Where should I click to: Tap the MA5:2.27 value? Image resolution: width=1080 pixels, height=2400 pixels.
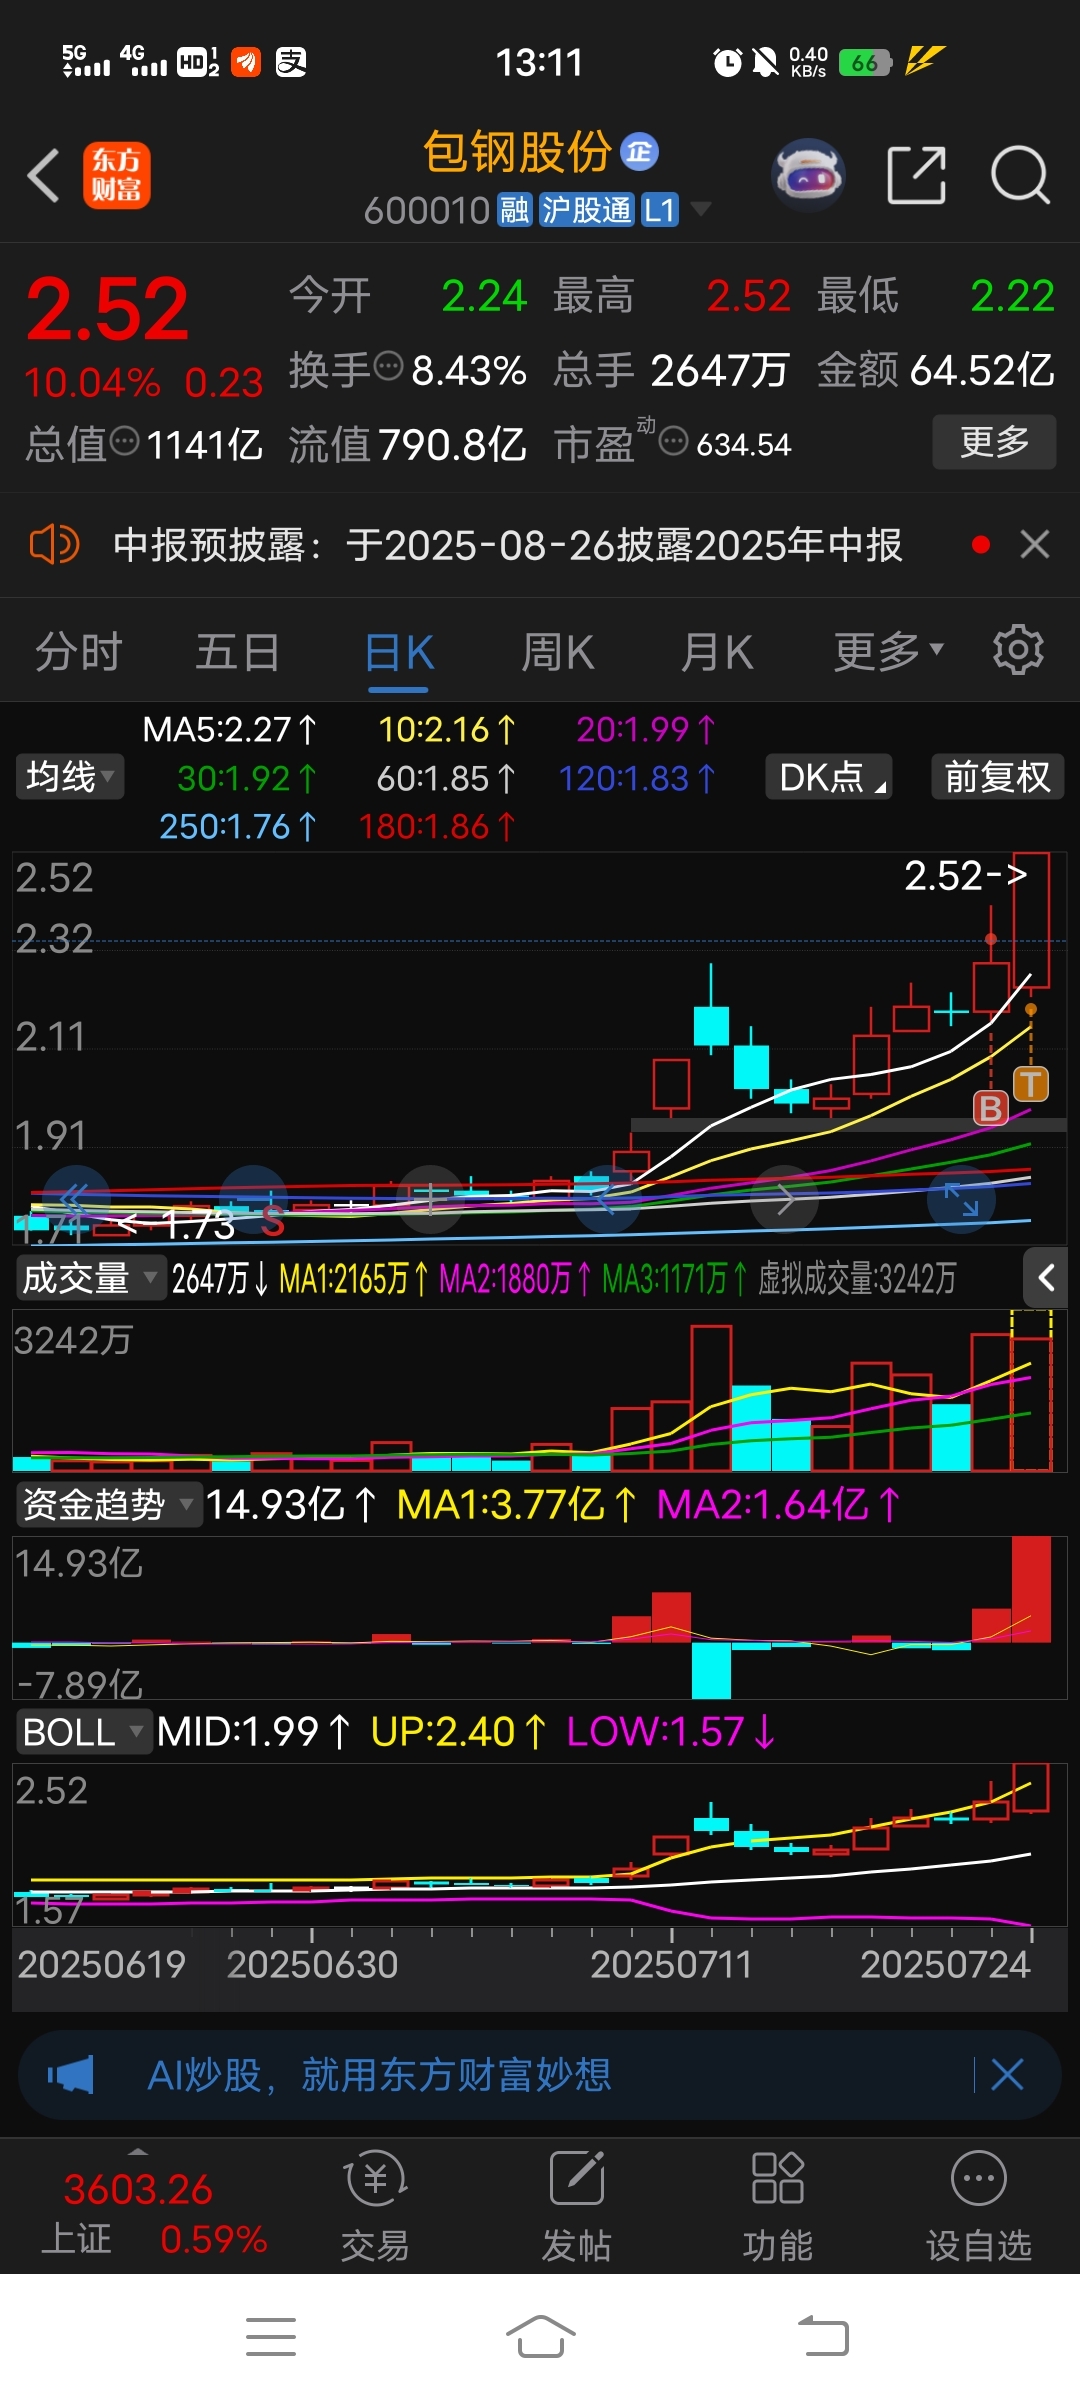(x=230, y=729)
